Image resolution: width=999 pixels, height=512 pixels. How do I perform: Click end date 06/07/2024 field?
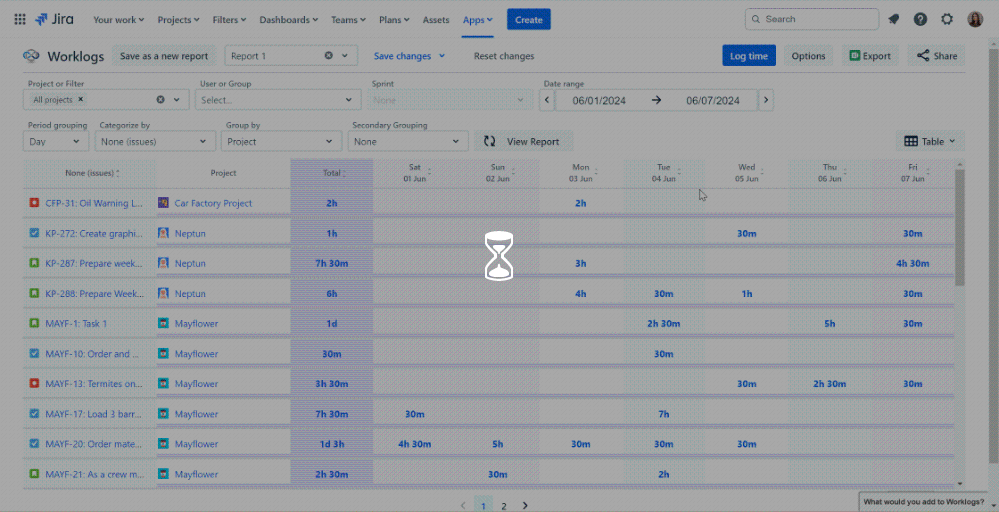tap(713, 100)
